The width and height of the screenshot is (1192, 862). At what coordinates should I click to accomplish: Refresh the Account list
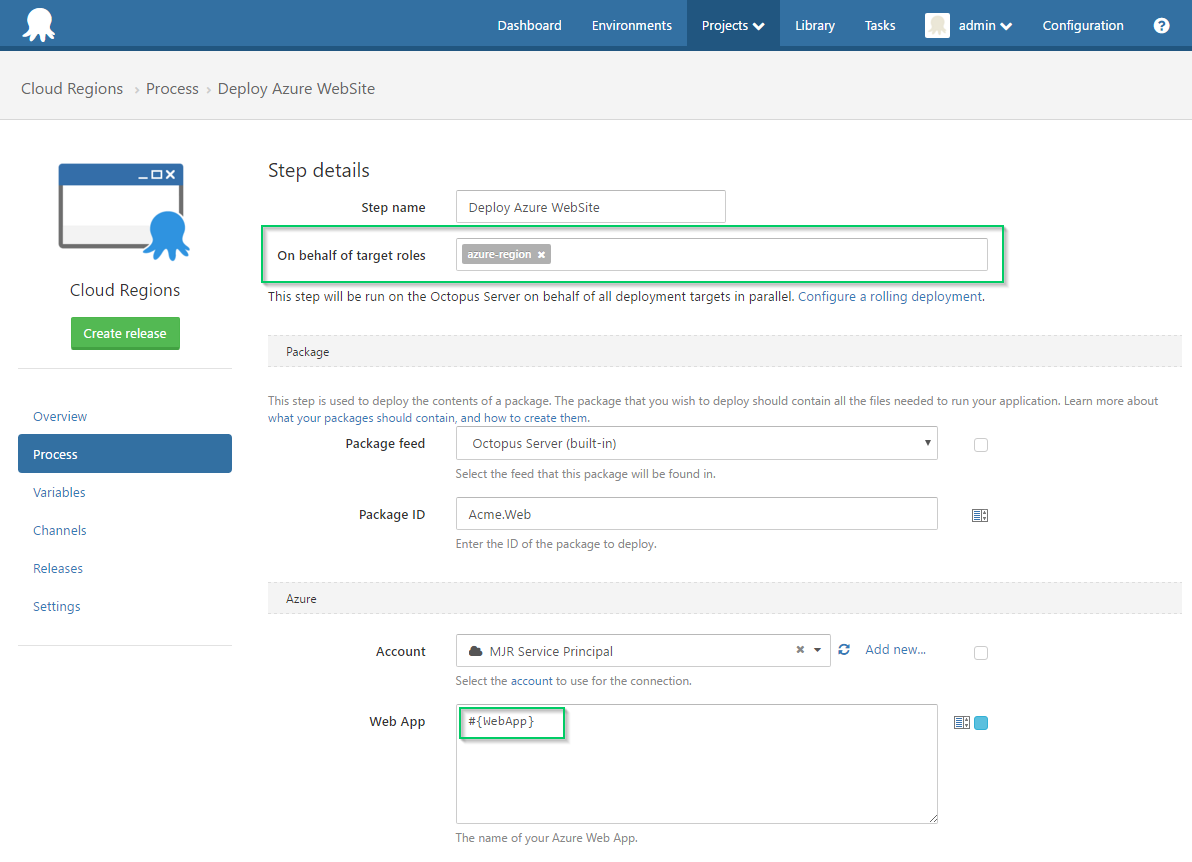(x=843, y=649)
